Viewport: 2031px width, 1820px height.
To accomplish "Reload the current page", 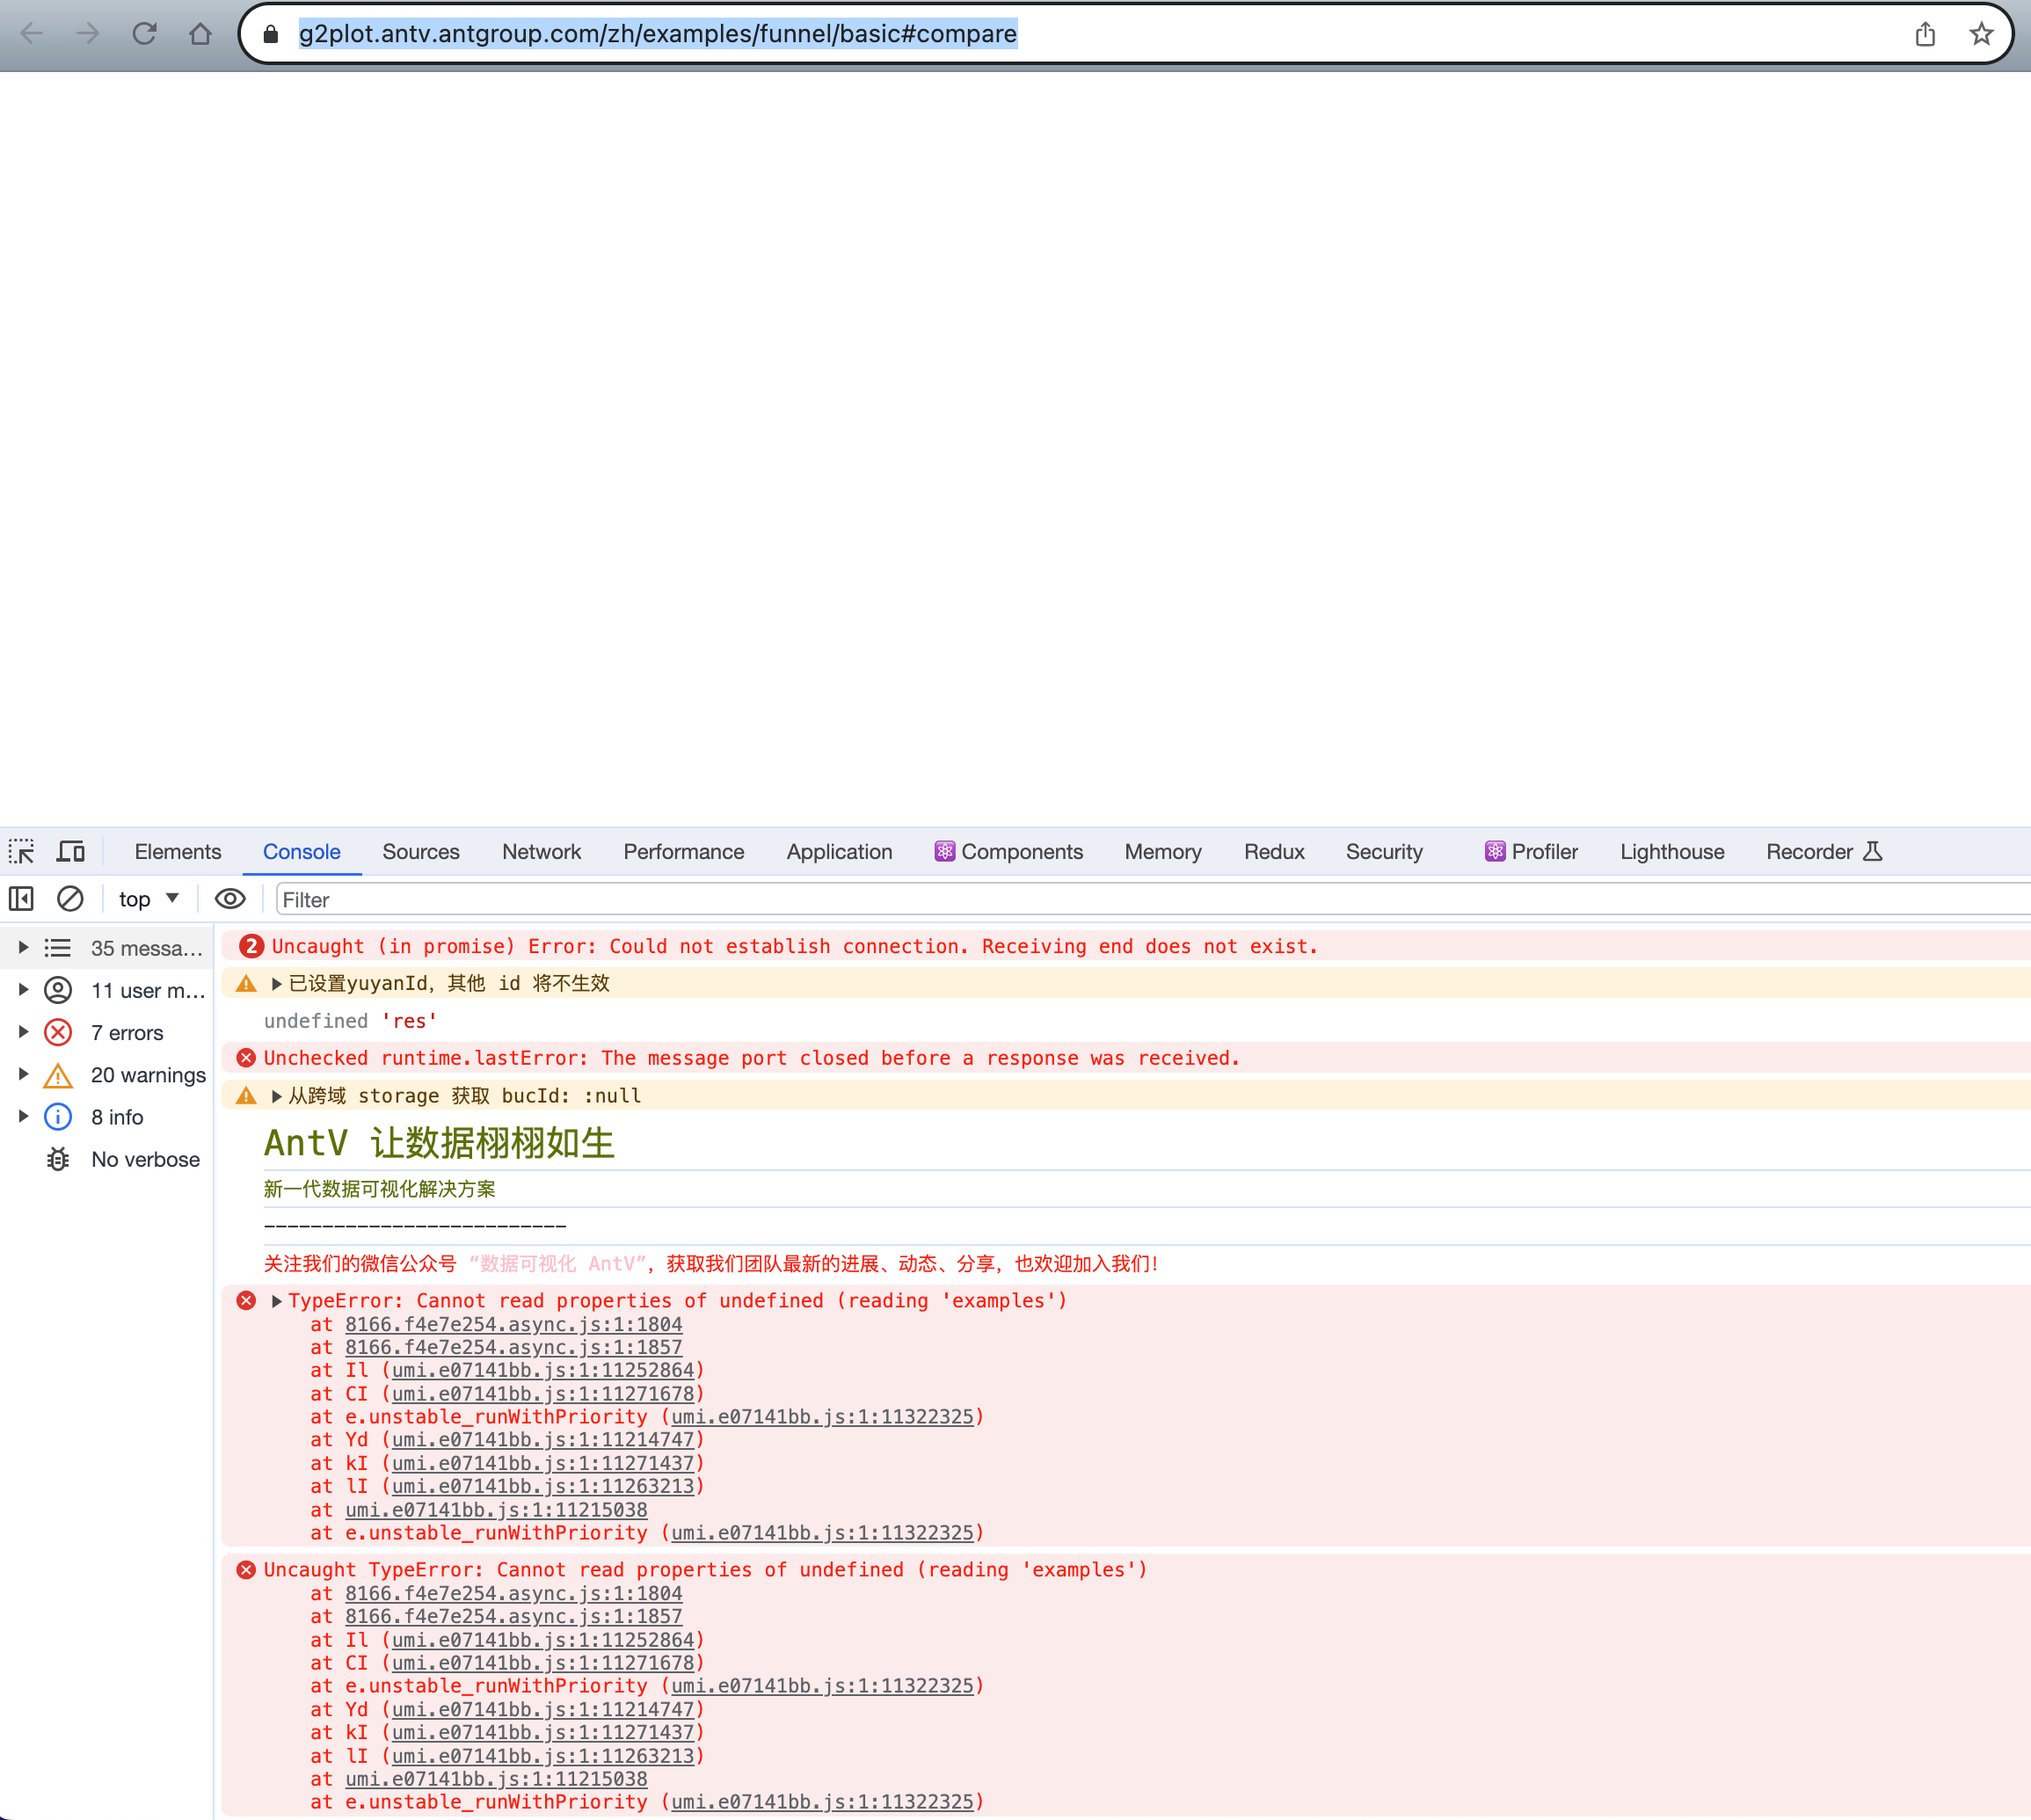I will (145, 33).
